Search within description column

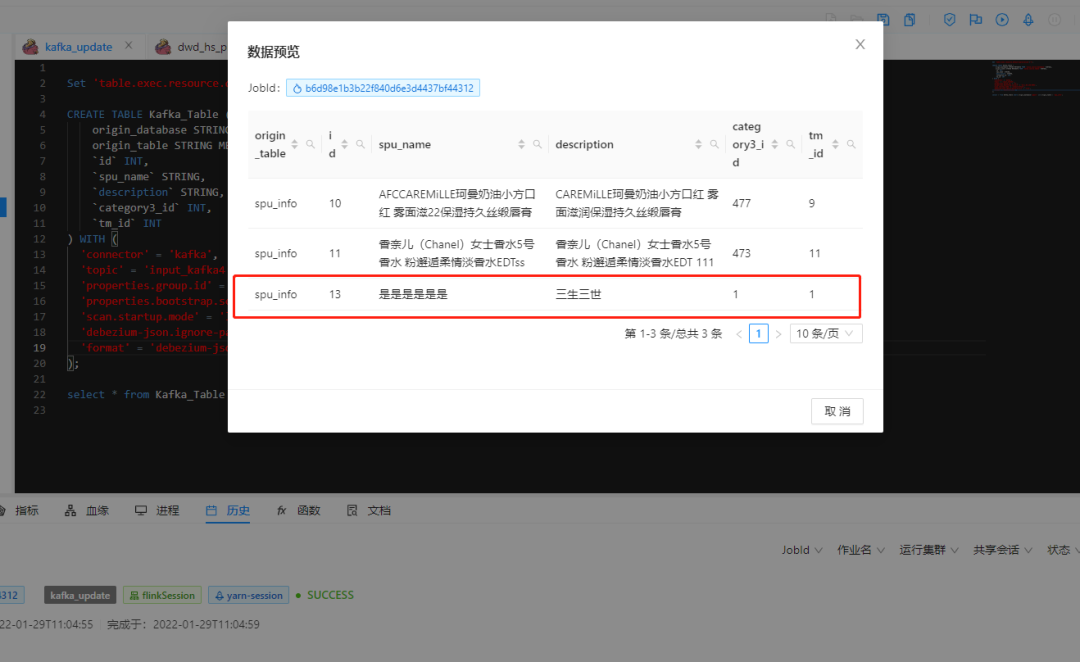point(714,144)
